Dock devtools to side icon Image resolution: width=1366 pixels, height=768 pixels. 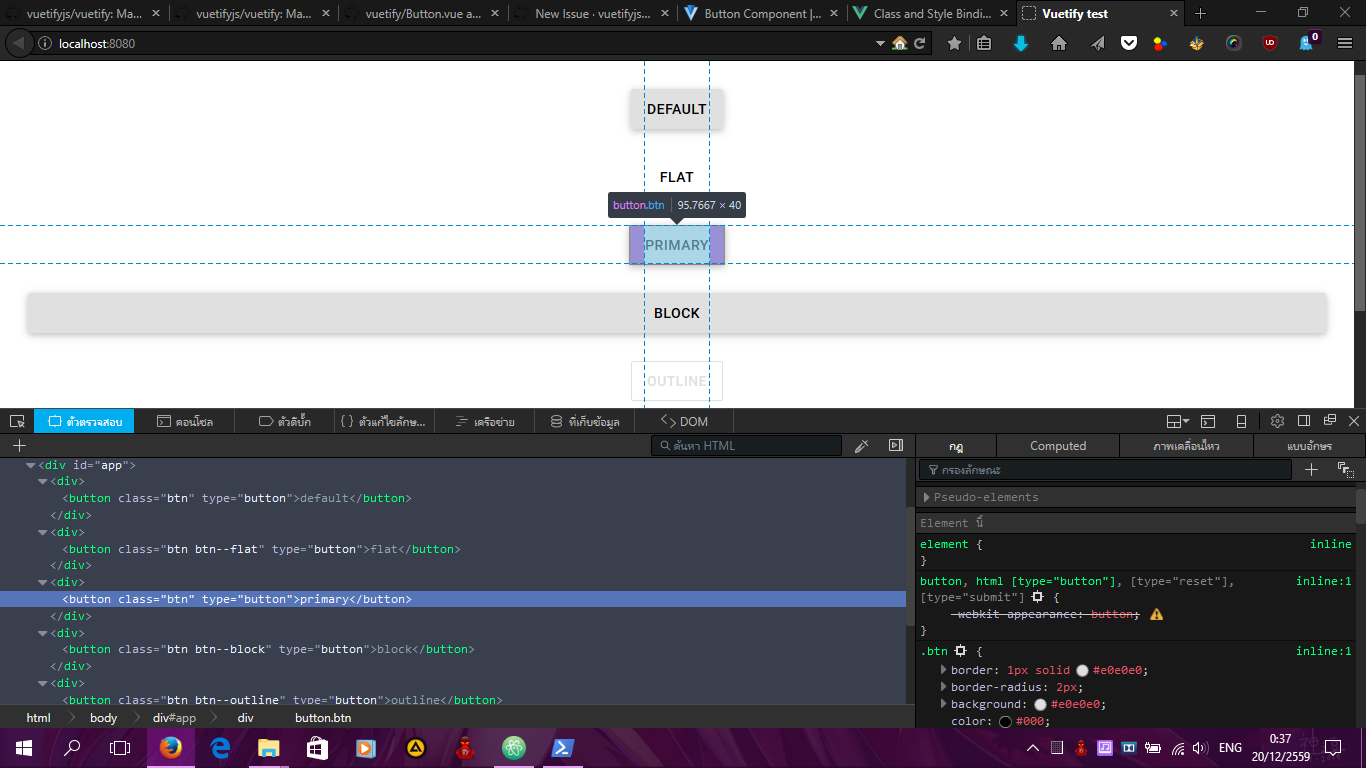coord(1304,421)
